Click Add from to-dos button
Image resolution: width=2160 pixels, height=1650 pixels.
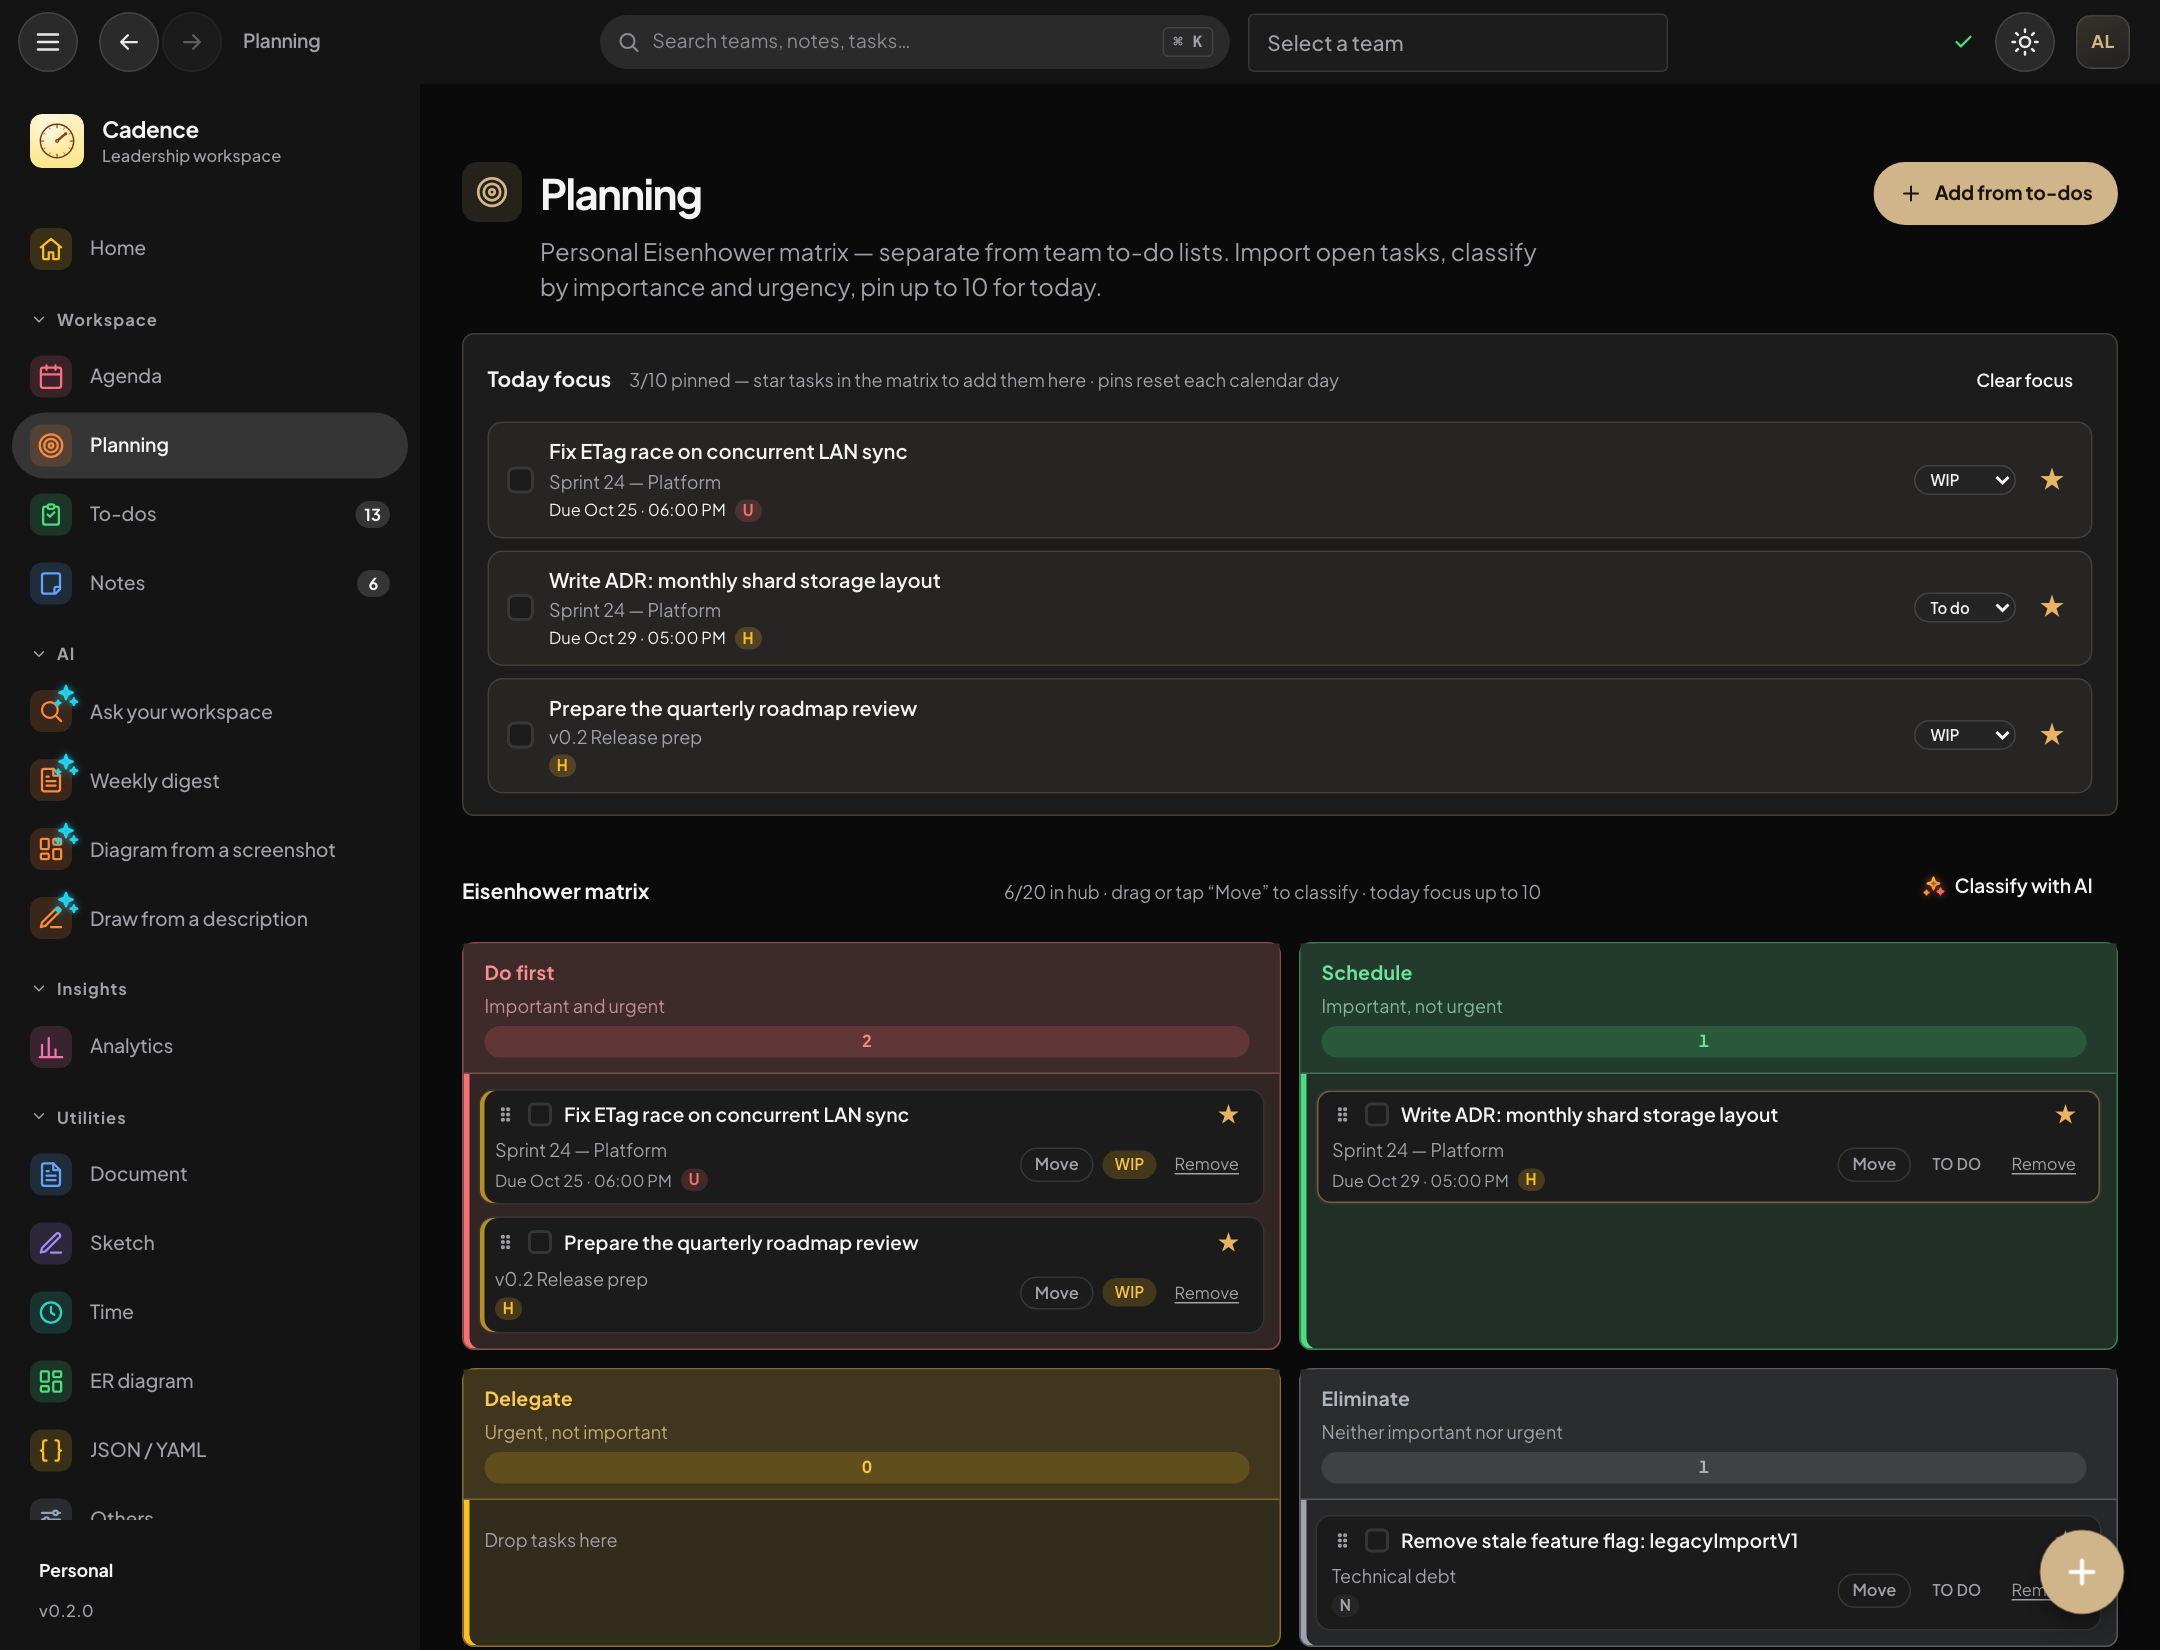[1995, 193]
